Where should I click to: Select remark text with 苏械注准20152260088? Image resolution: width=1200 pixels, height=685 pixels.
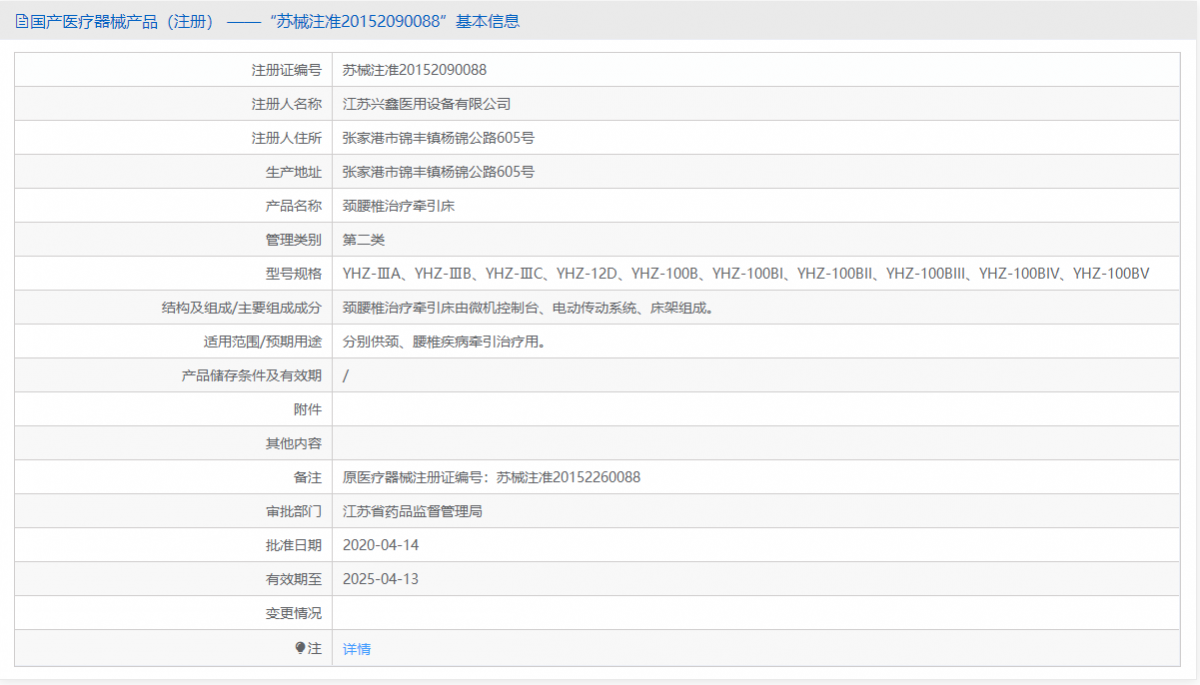click(x=492, y=478)
